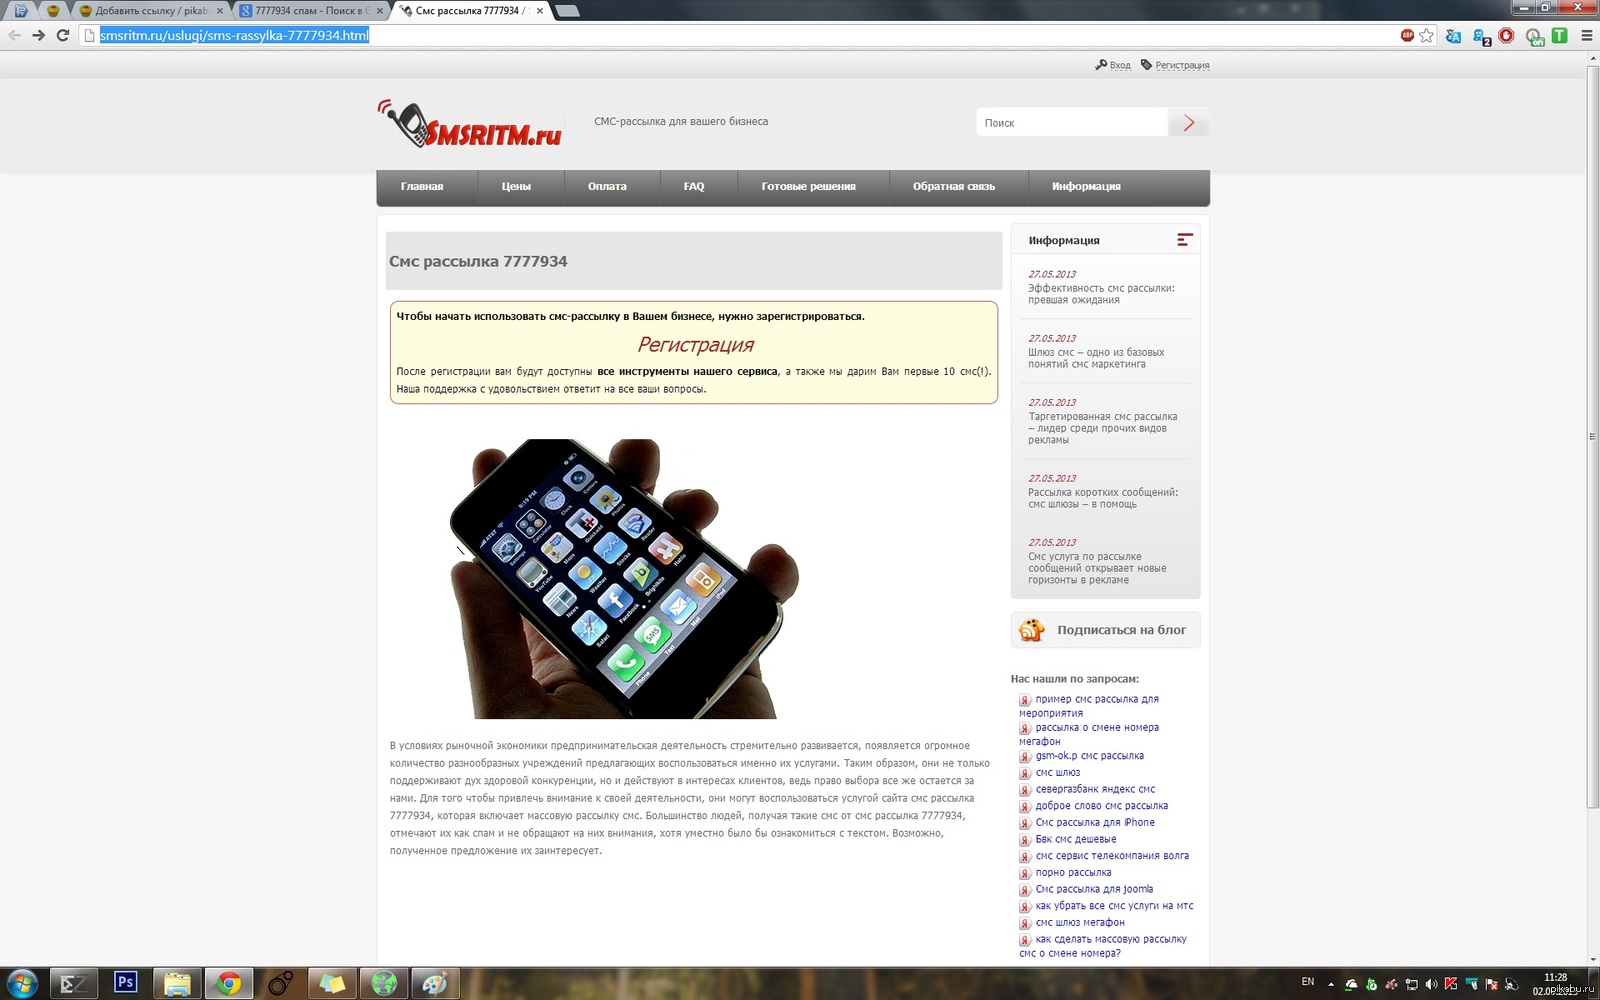Open 'Эффективность смс рассылки: превышая ожидания' article

[1101, 294]
